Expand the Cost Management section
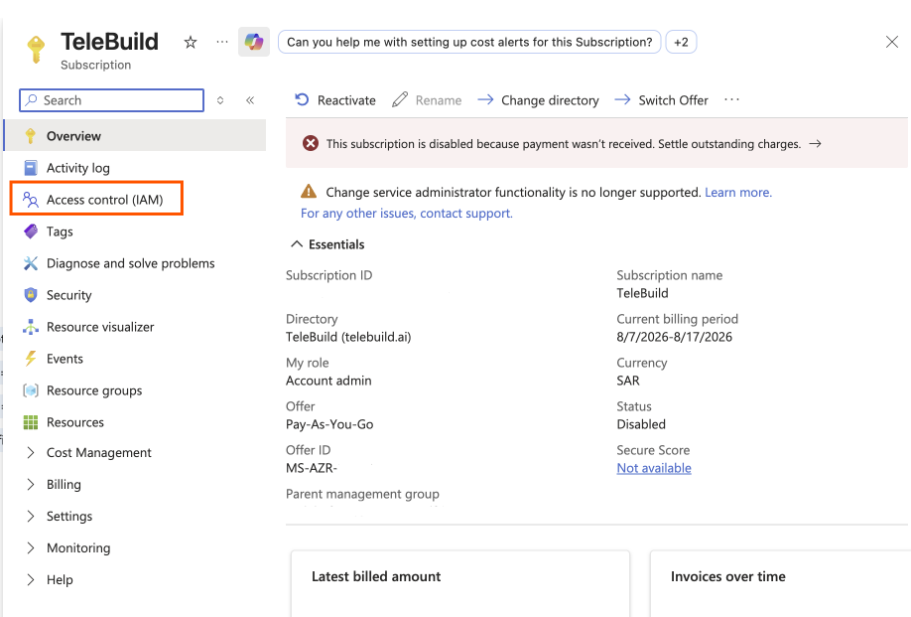Viewport: 911px width, 617px height. [31, 453]
